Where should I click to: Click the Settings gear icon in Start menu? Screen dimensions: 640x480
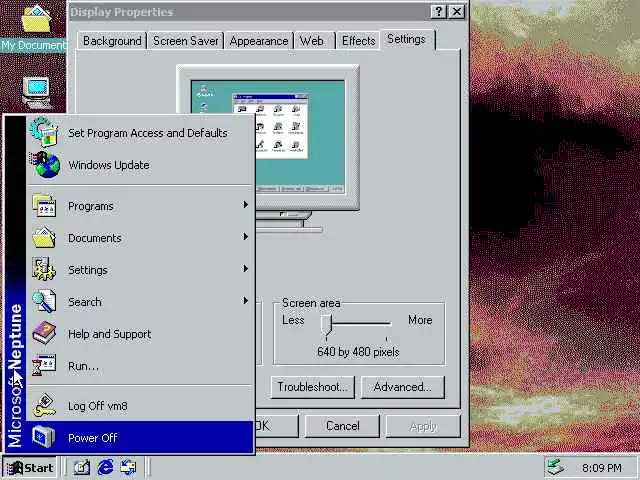(44, 269)
